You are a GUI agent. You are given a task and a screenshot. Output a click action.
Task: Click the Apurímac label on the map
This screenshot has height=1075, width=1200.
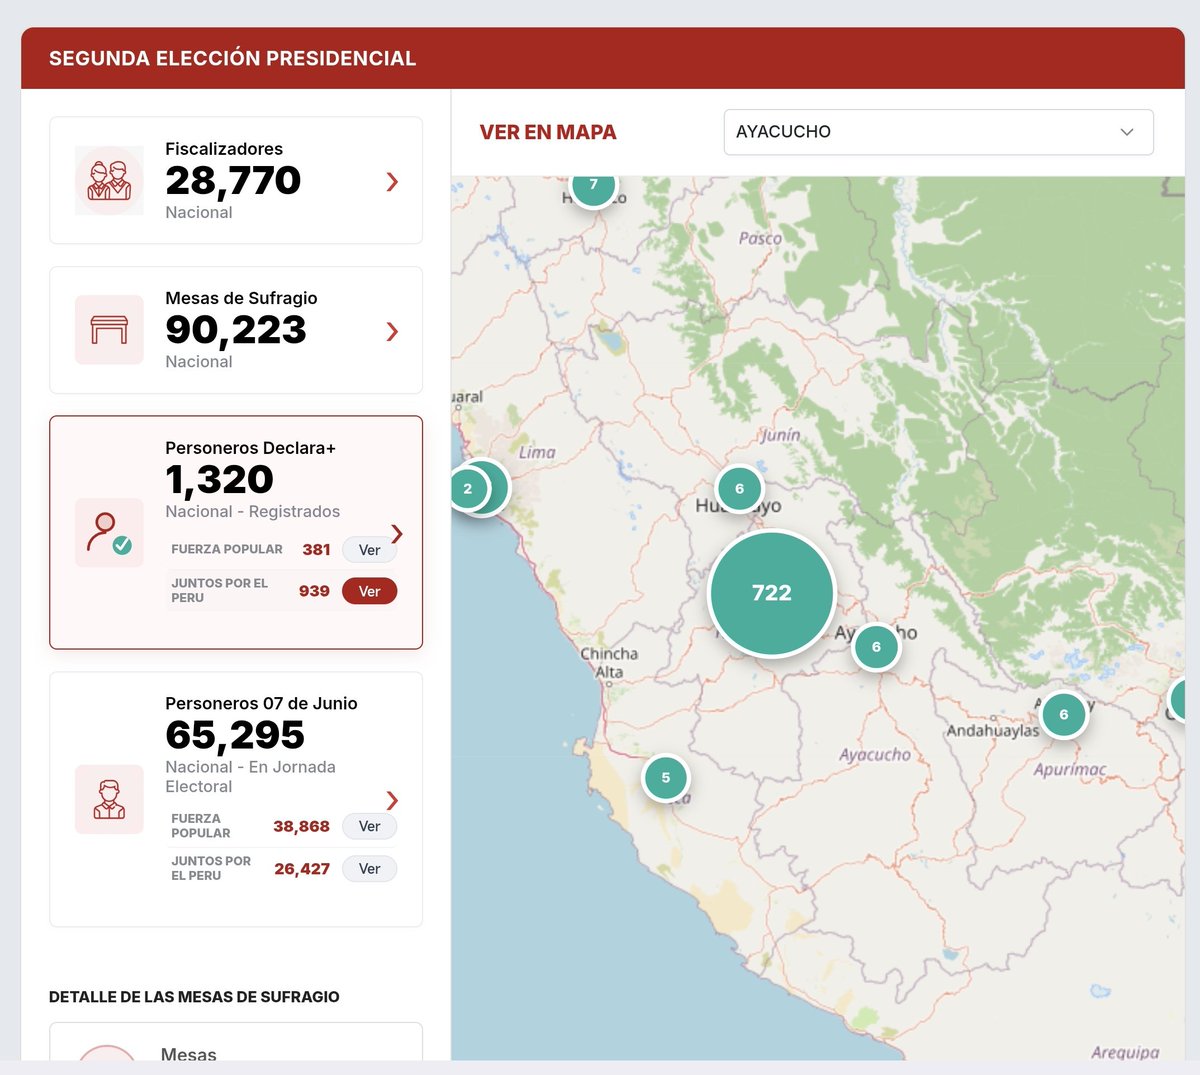tap(1070, 770)
